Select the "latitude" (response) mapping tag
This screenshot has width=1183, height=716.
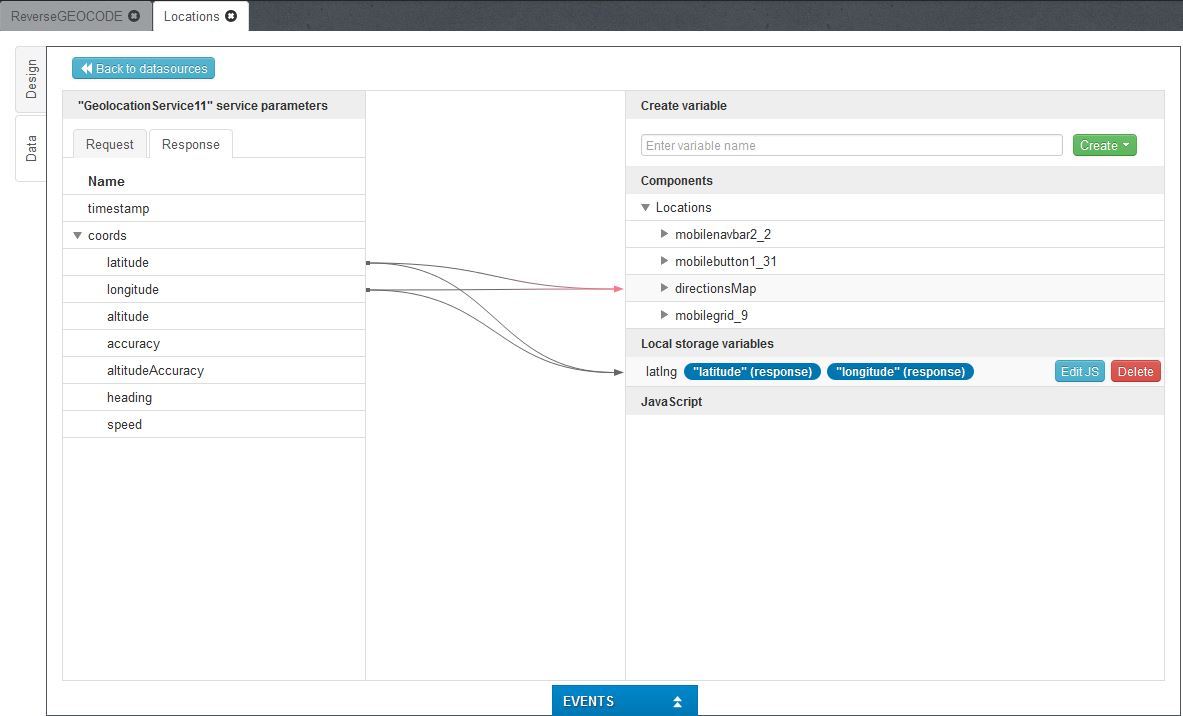pyautogui.click(x=752, y=371)
